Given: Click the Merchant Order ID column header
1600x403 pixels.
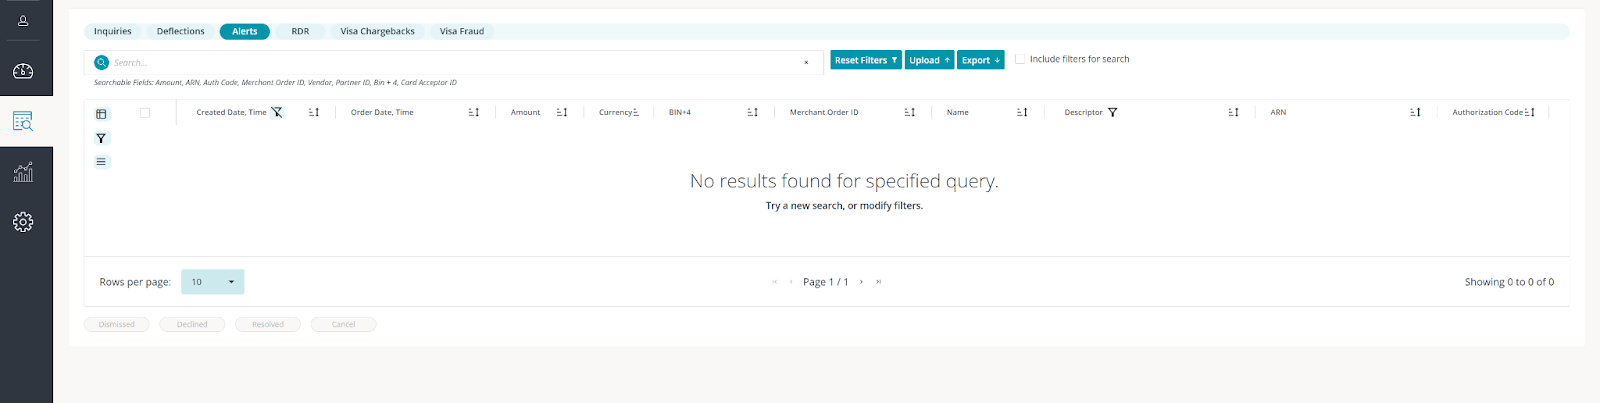Looking at the screenshot, I should tap(824, 112).
